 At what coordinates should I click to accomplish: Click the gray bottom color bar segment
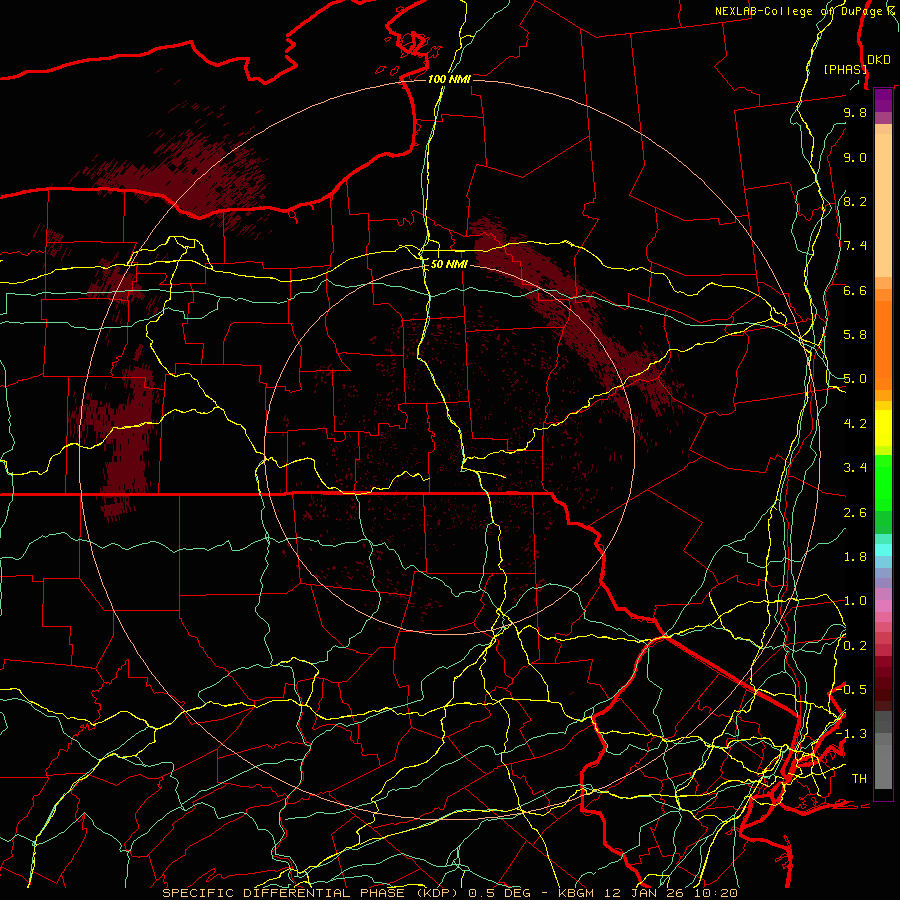click(x=883, y=769)
